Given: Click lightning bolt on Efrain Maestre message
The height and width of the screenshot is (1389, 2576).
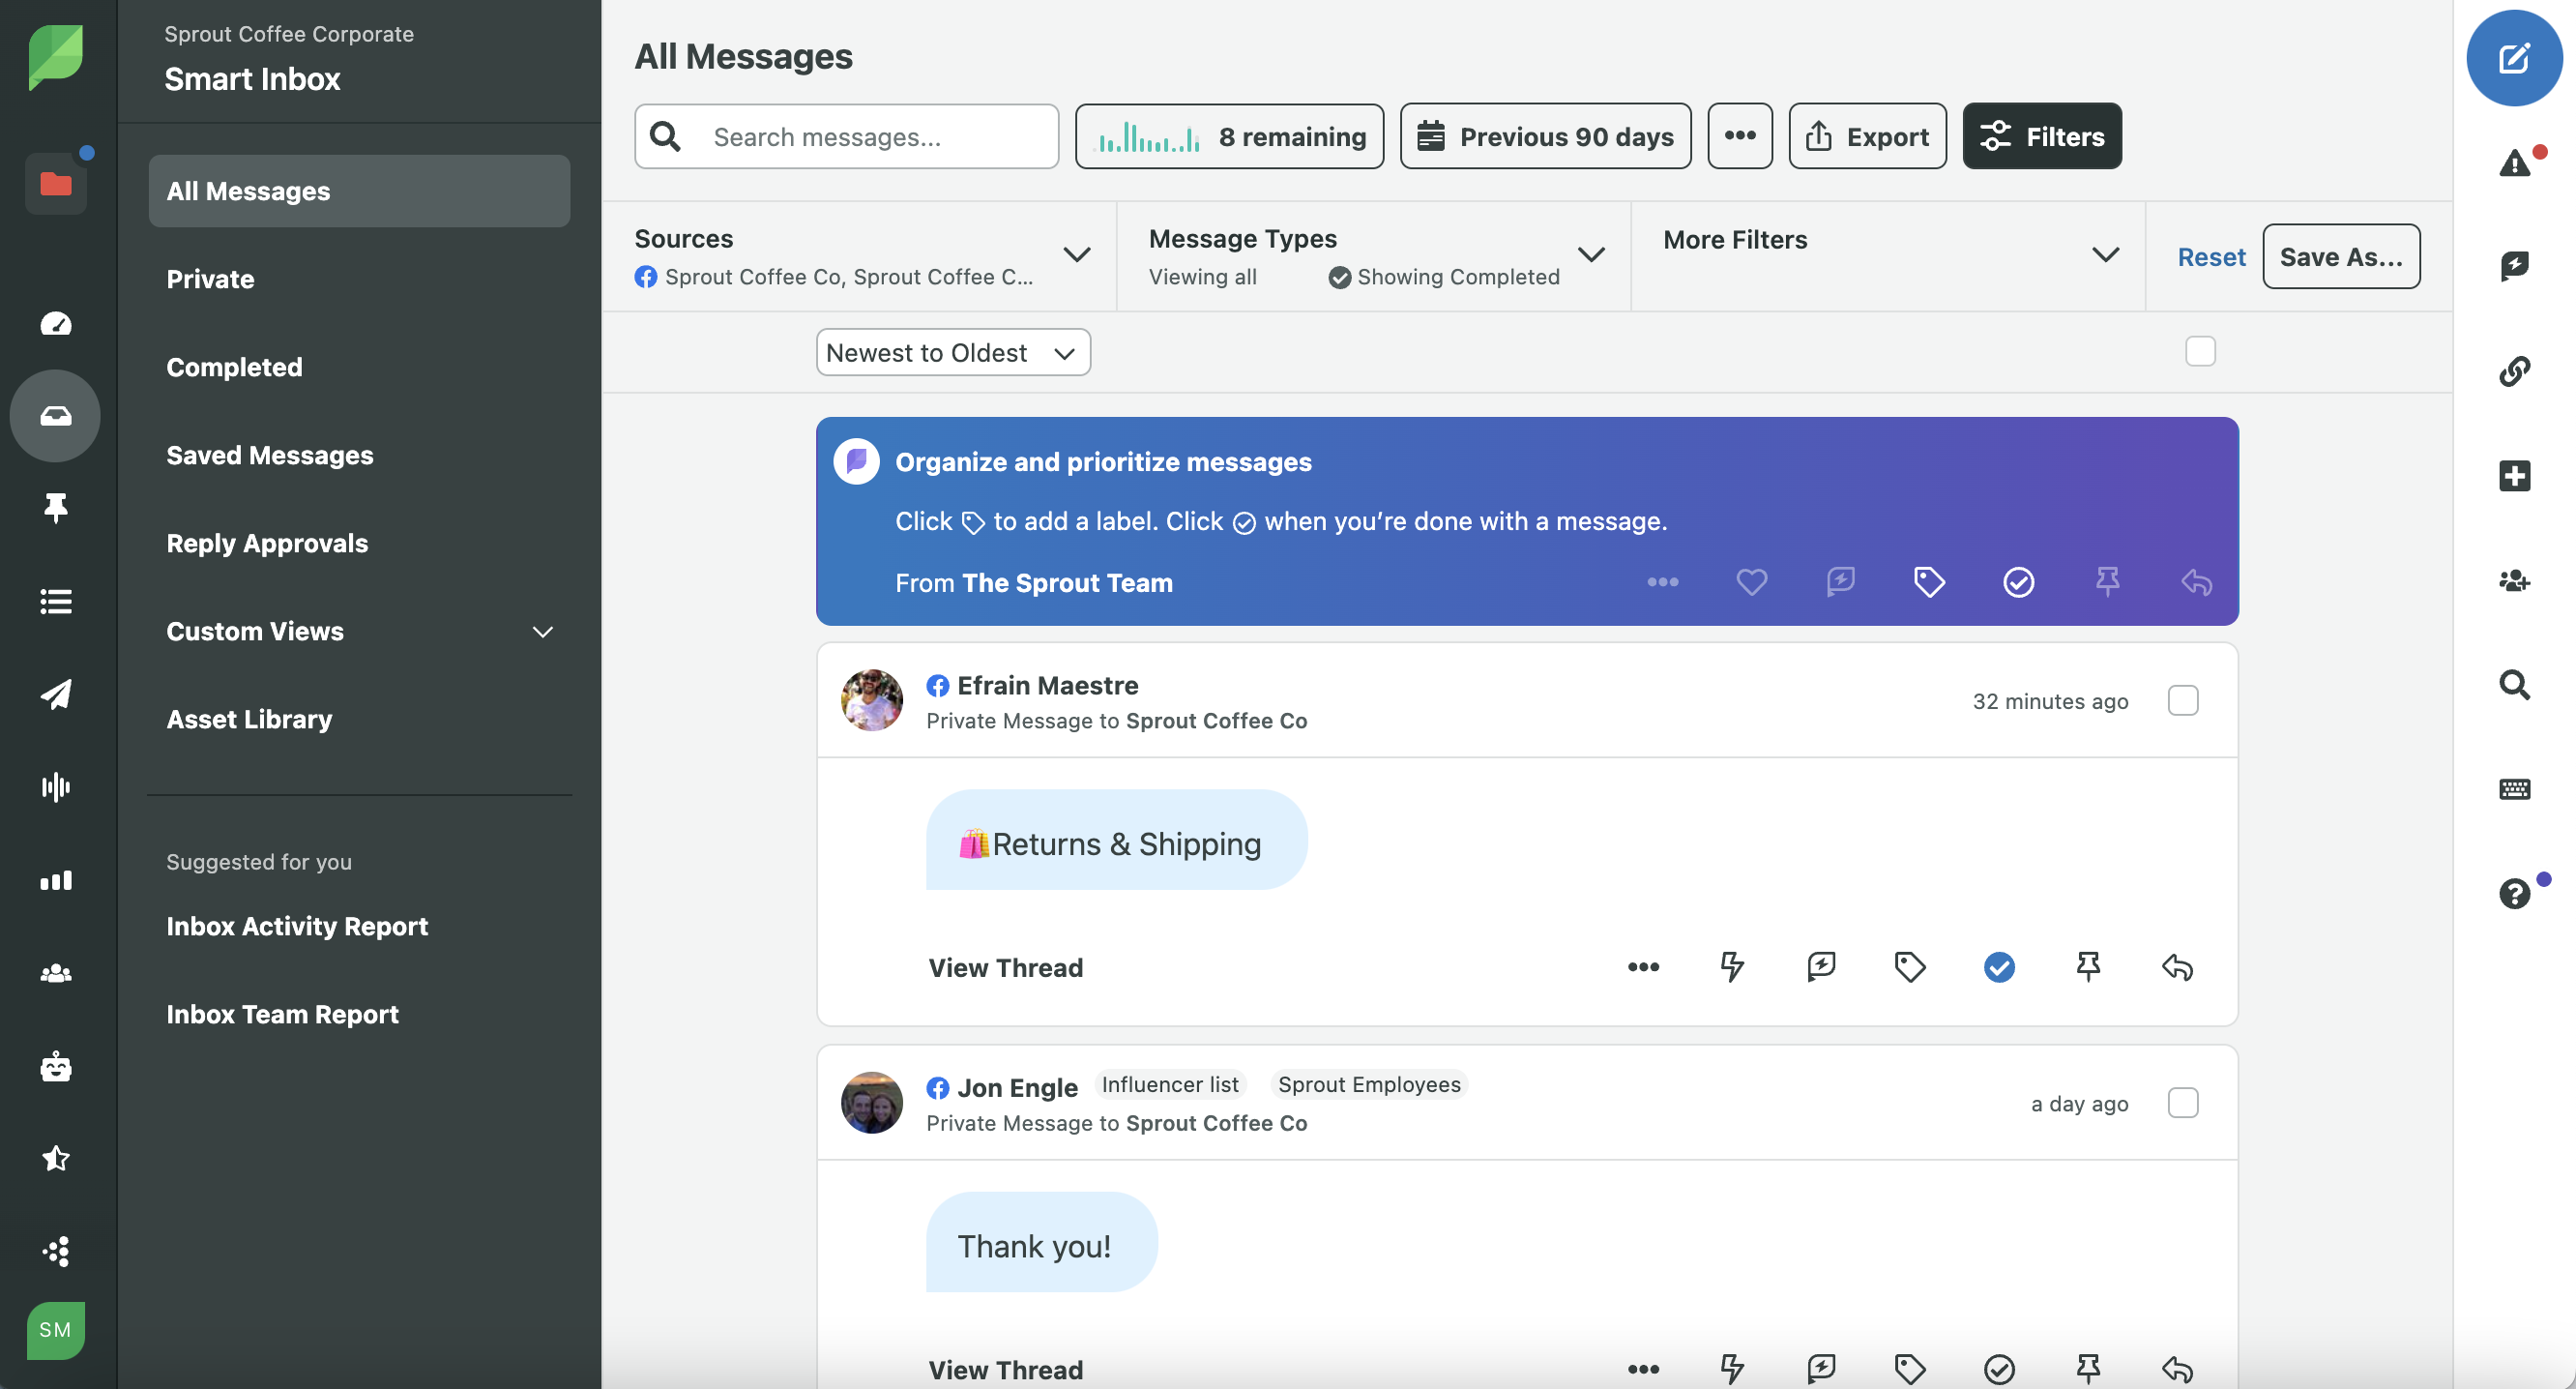Looking at the screenshot, I should coord(1731,966).
